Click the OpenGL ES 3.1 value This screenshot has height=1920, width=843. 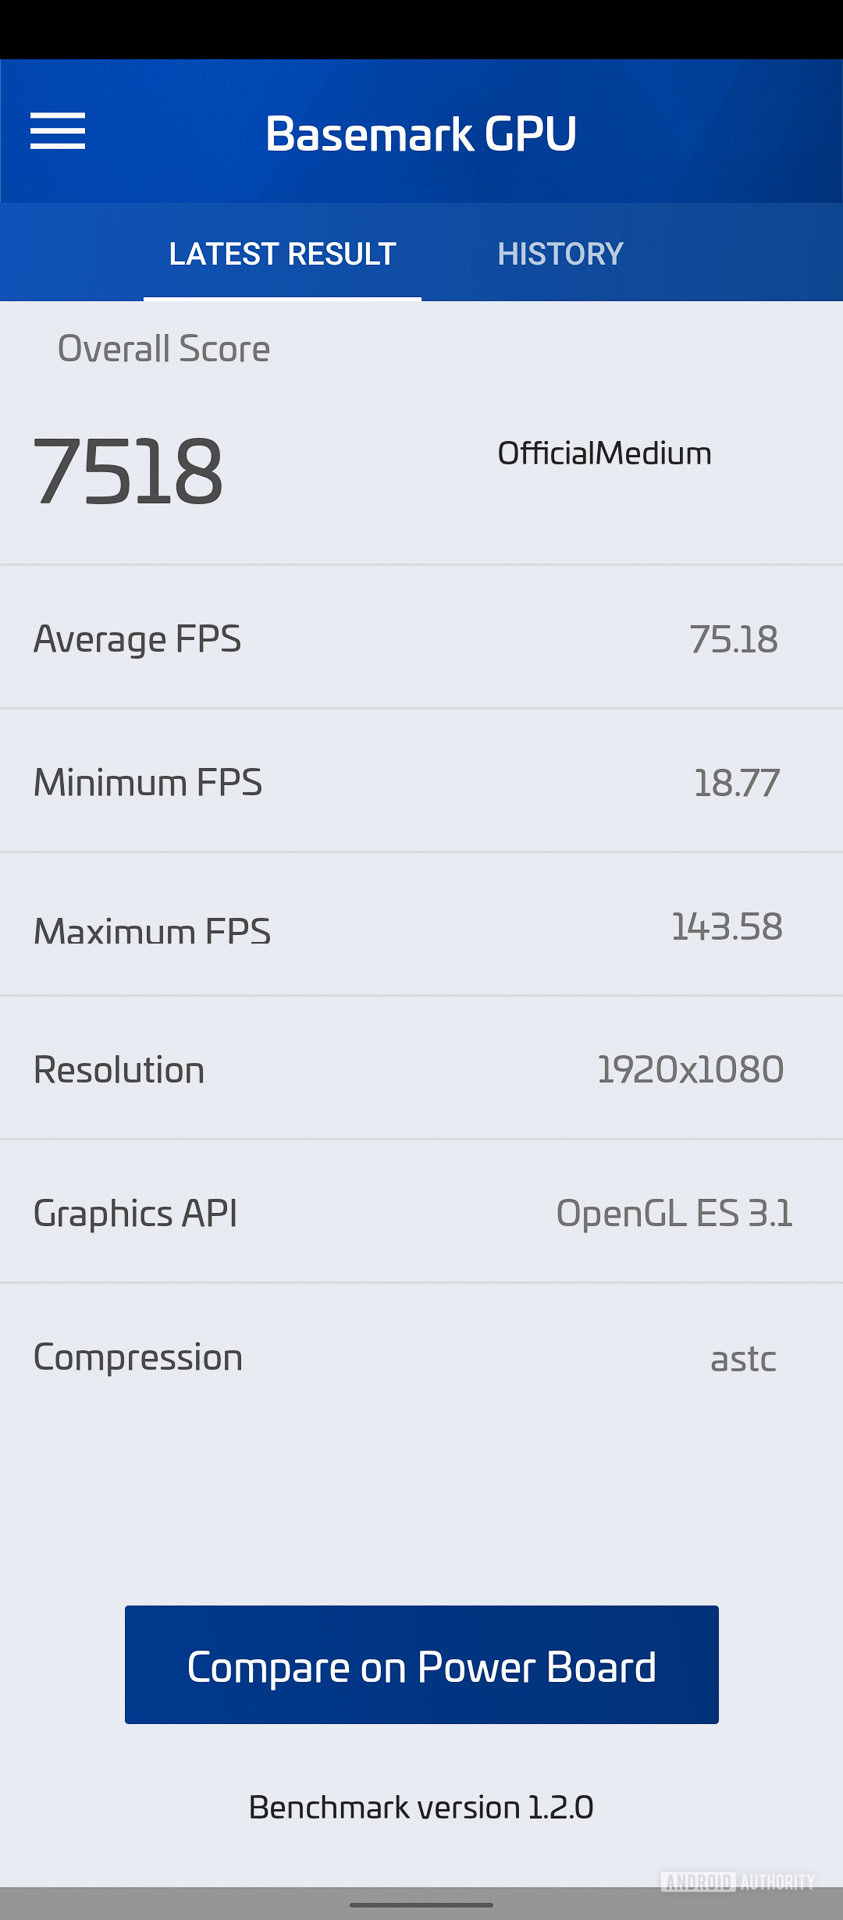(x=674, y=1213)
